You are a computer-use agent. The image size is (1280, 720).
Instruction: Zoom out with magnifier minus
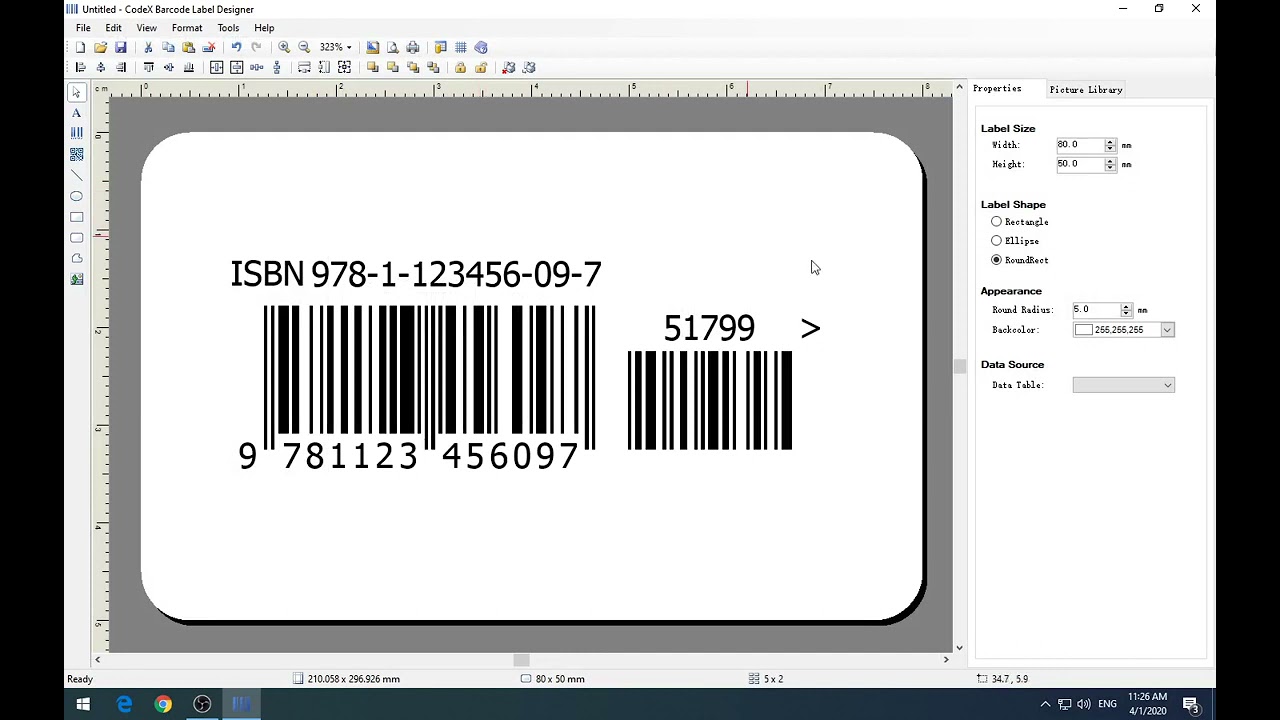click(x=304, y=47)
